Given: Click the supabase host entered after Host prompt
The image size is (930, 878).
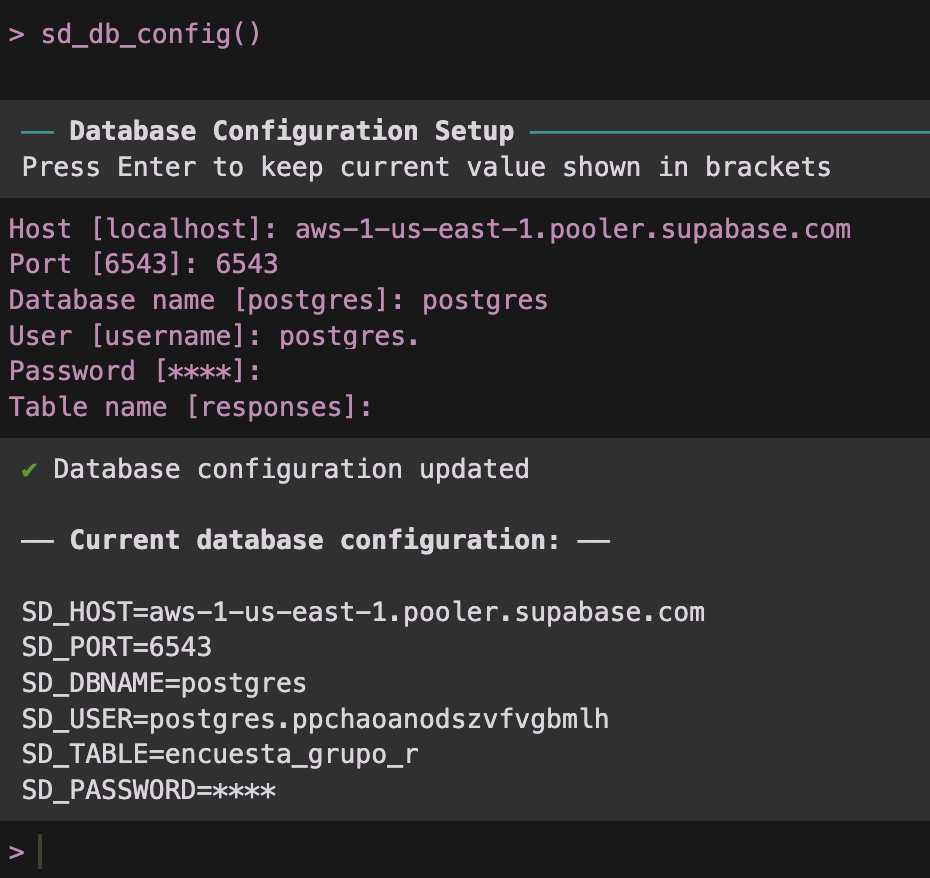Looking at the screenshot, I should pos(572,229).
